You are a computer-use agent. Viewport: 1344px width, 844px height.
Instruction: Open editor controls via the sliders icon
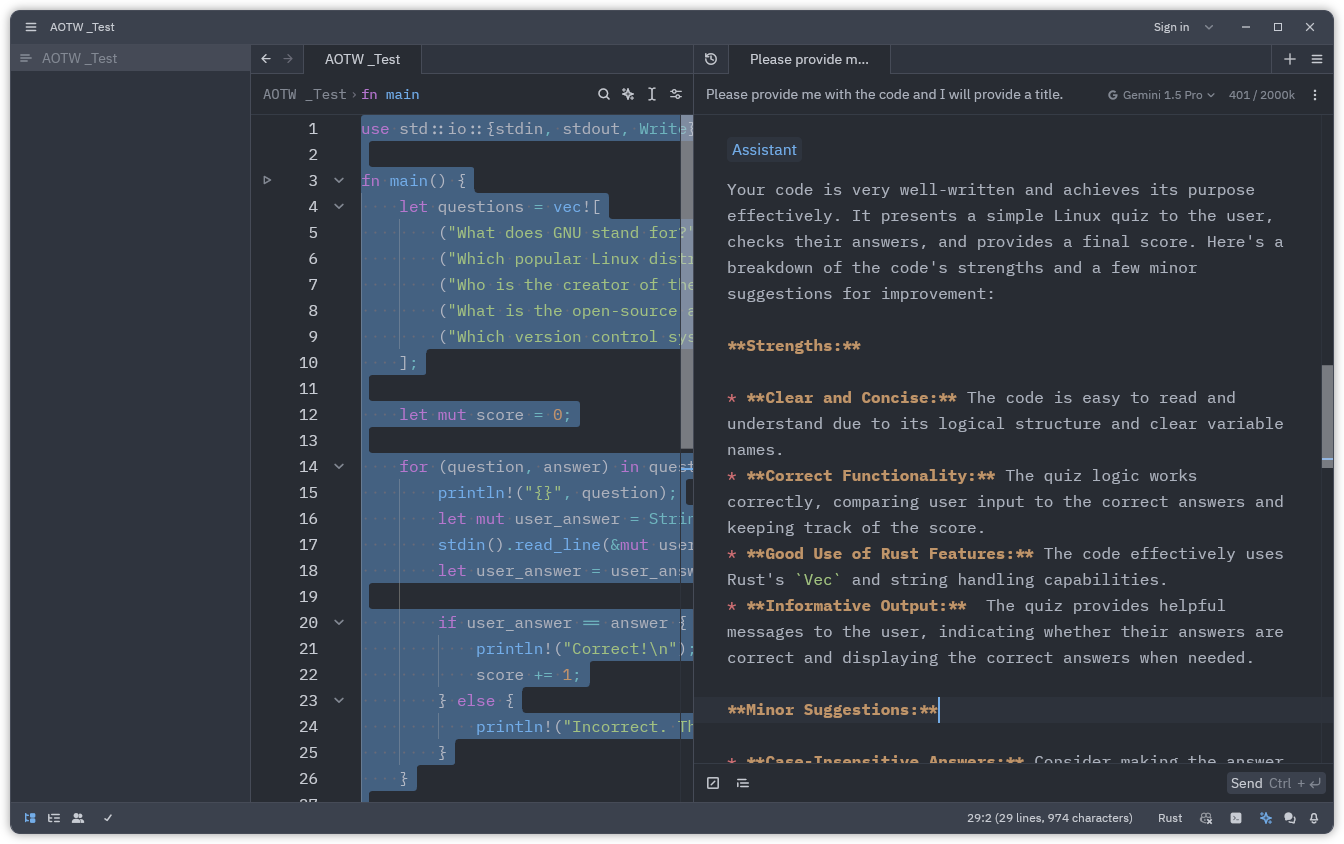[676, 93]
